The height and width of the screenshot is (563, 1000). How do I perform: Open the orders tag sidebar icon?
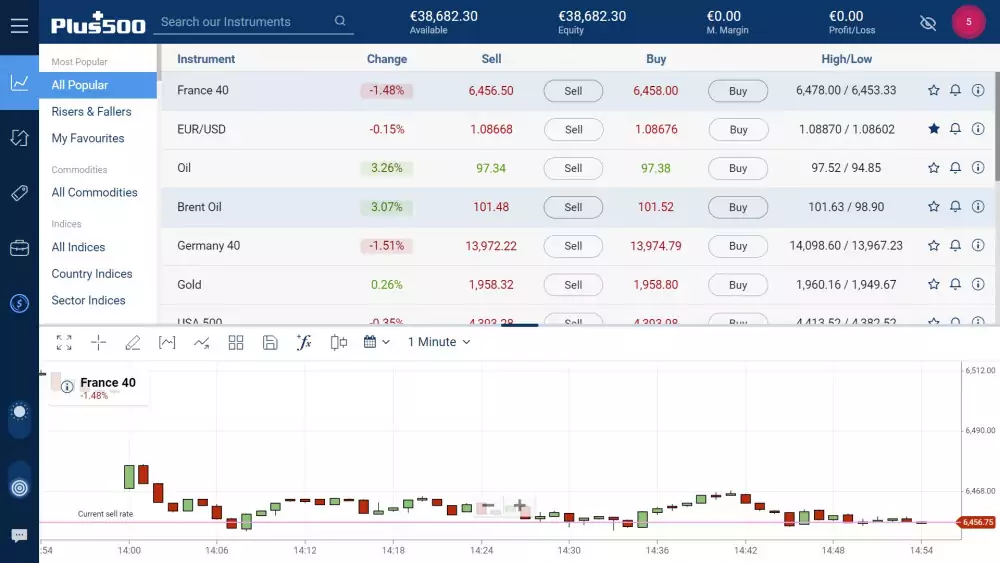(x=19, y=193)
